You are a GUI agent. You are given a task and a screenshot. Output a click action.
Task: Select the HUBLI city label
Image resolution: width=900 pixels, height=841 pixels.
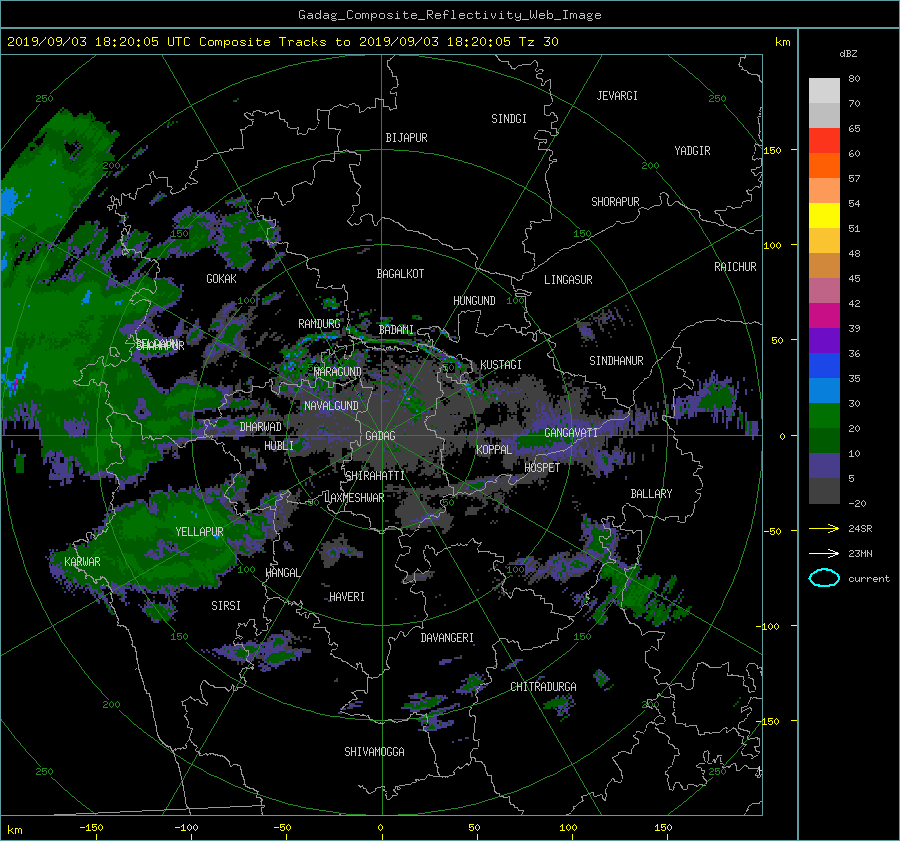coord(279,445)
